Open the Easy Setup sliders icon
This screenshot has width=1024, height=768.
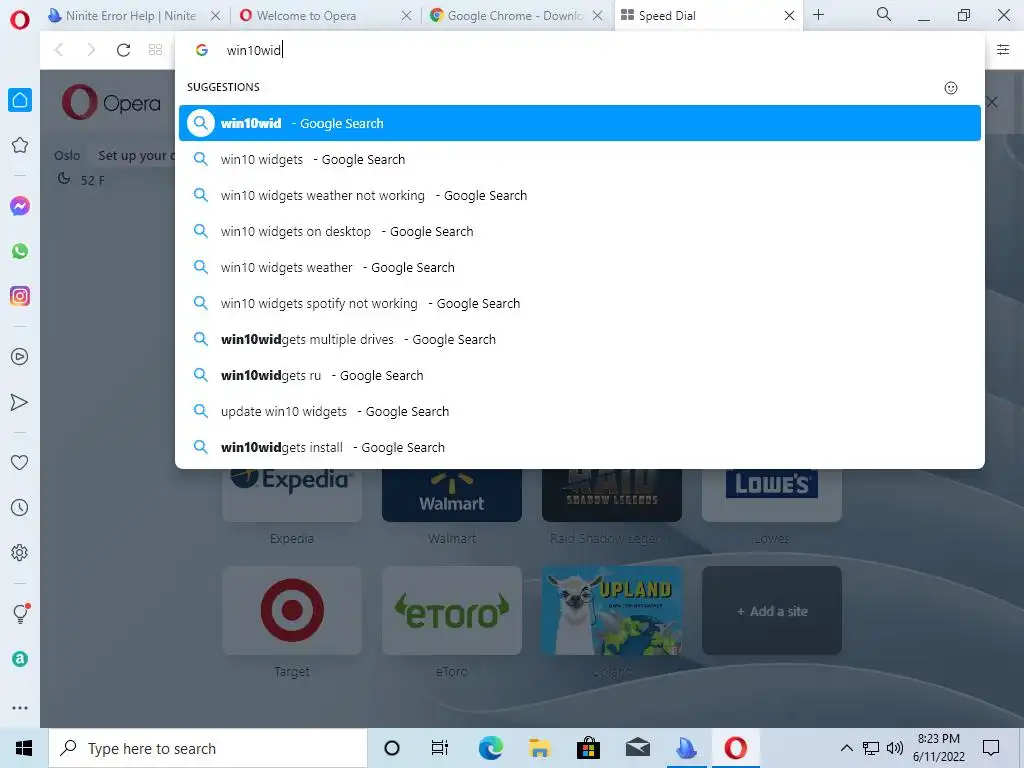(x=1003, y=50)
